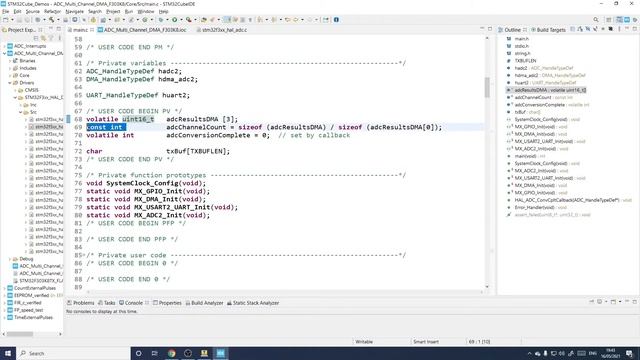Switch to the blue Device Configuration perspective icon
640x360 pixels.
627,20
